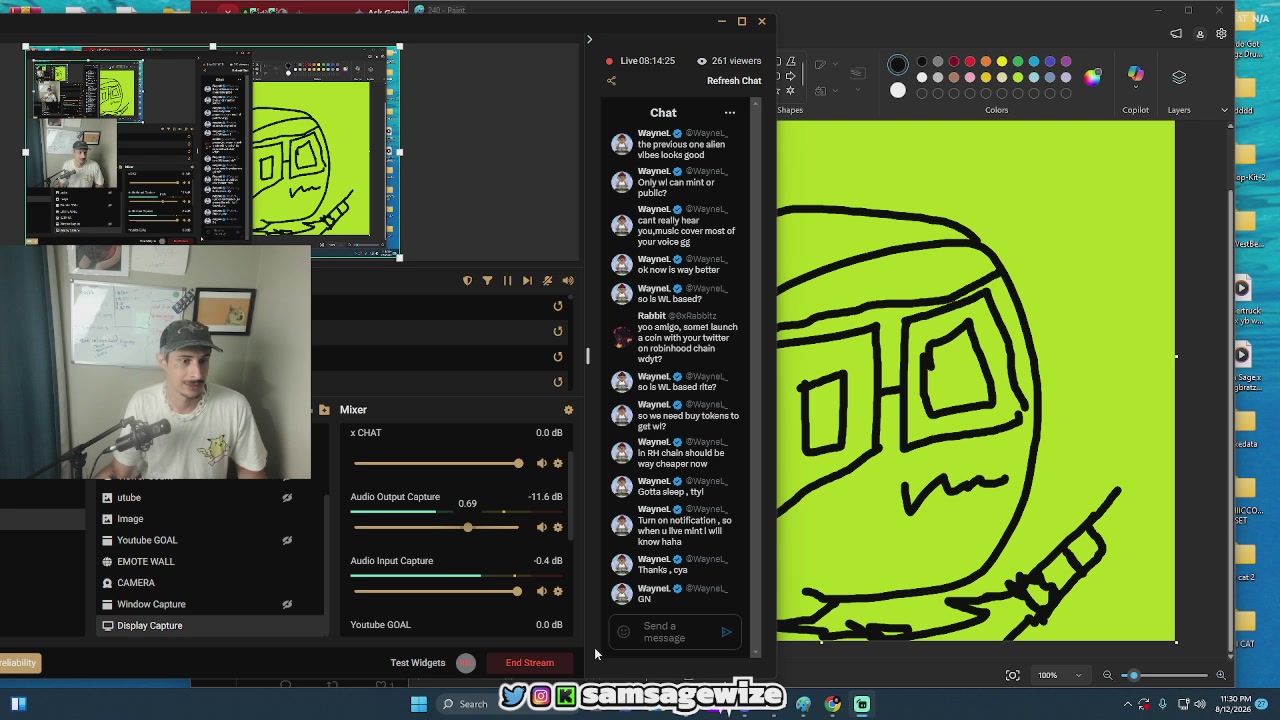Viewport: 1280px width, 720px height.
Task: Open the Paint edit colors wheel
Action: coord(1092,78)
